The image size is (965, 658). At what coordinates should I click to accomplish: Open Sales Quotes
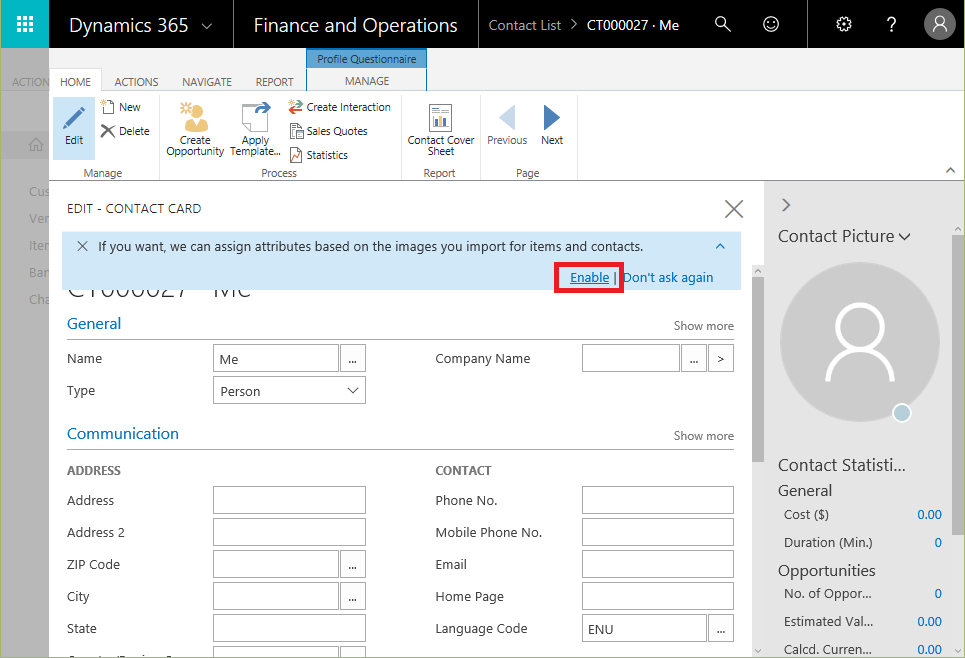(329, 131)
